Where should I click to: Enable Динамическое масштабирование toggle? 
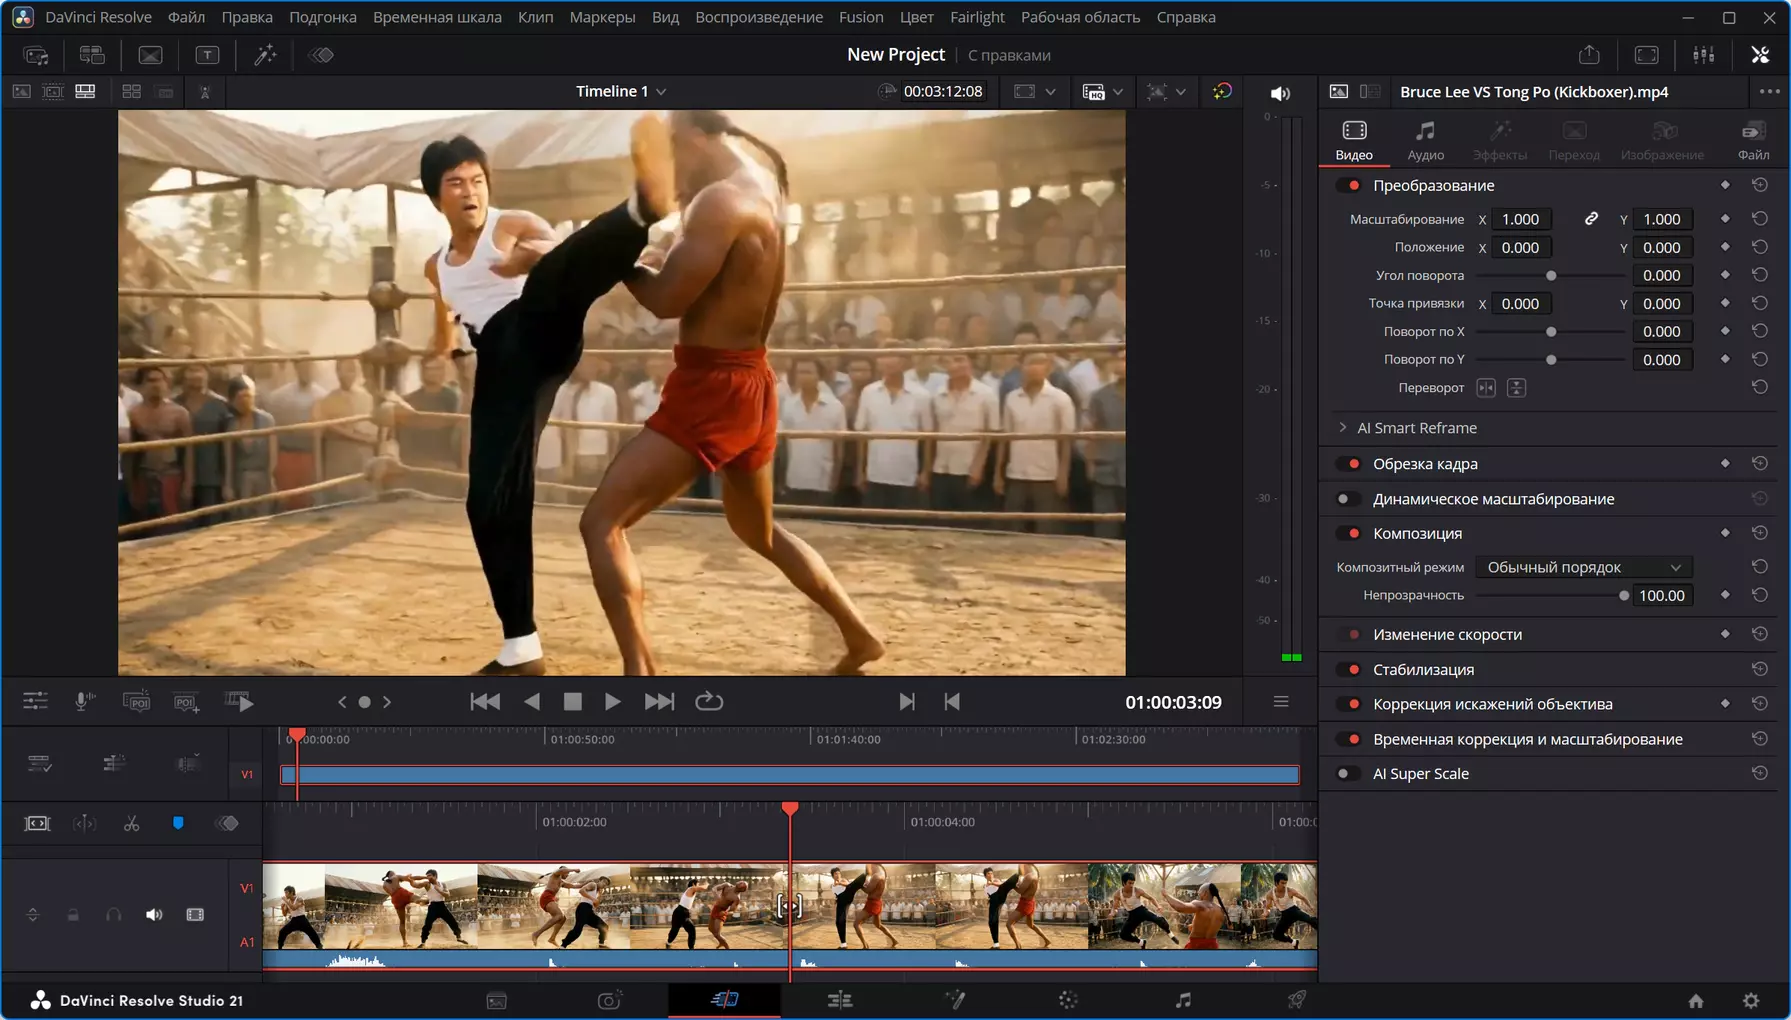pyautogui.click(x=1349, y=499)
